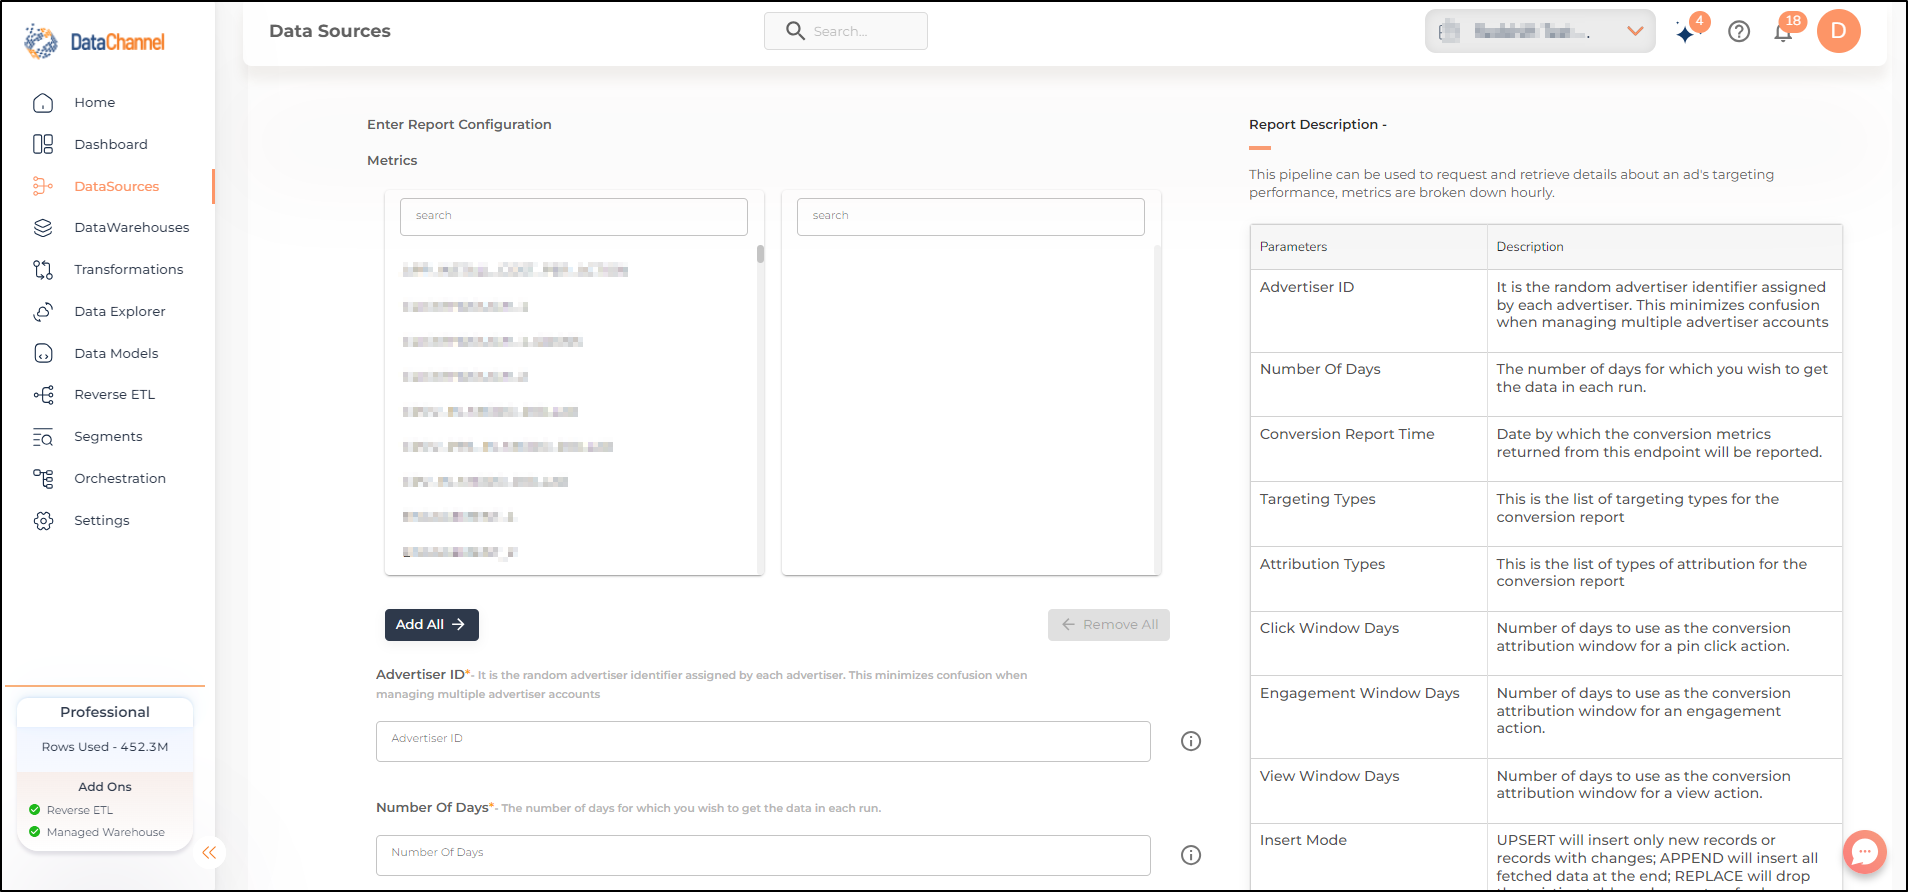The image size is (1908, 892).
Task: Click the DataChannel logo
Action: pyautogui.click(x=94, y=41)
